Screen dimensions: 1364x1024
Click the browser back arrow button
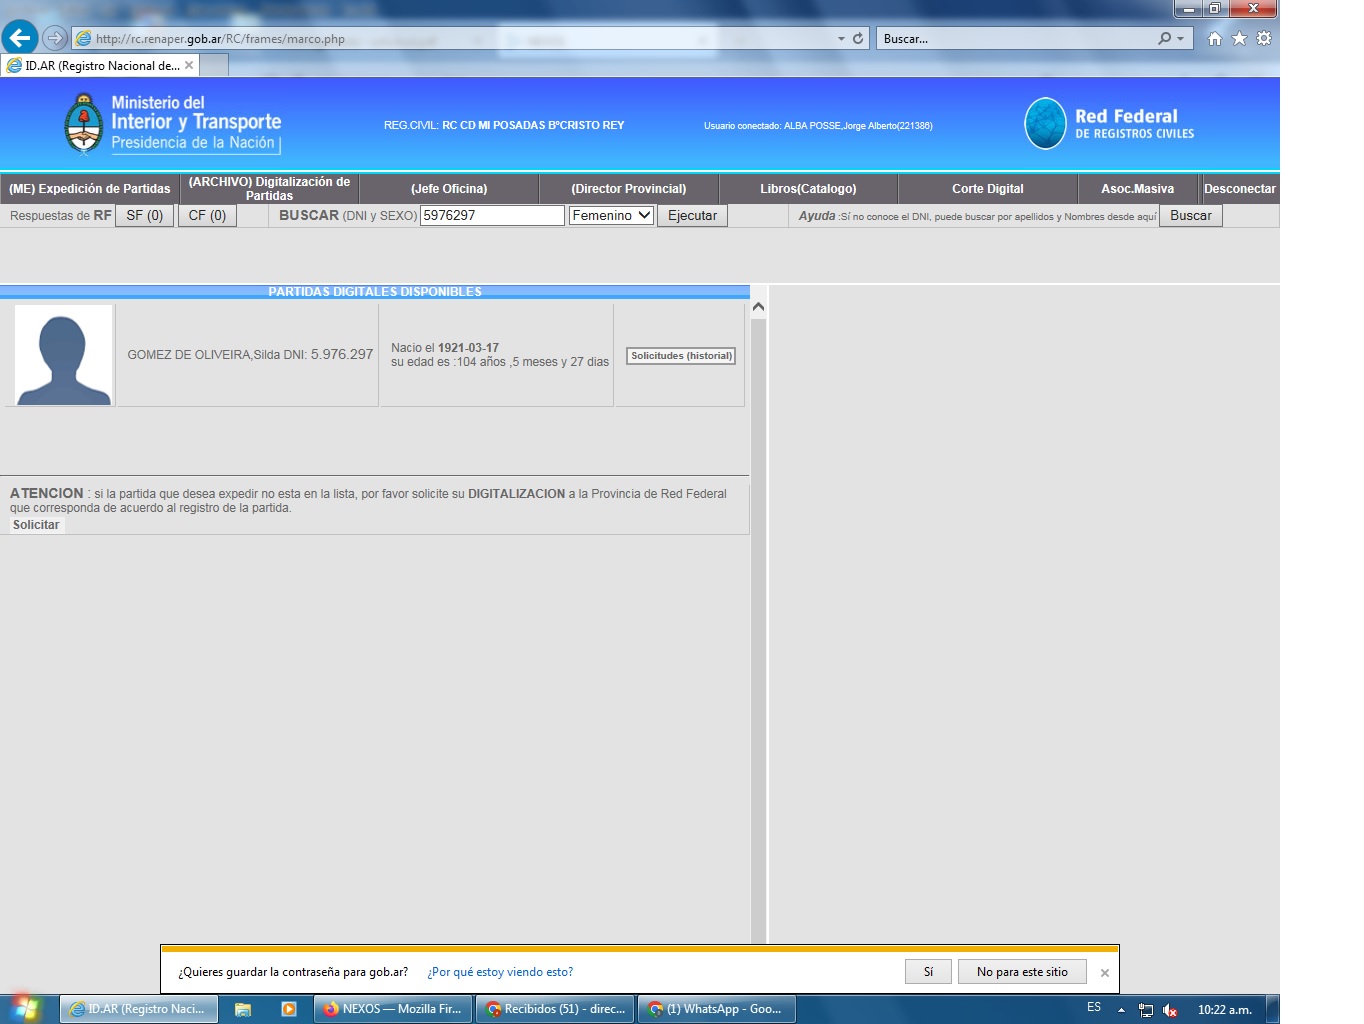(20, 38)
